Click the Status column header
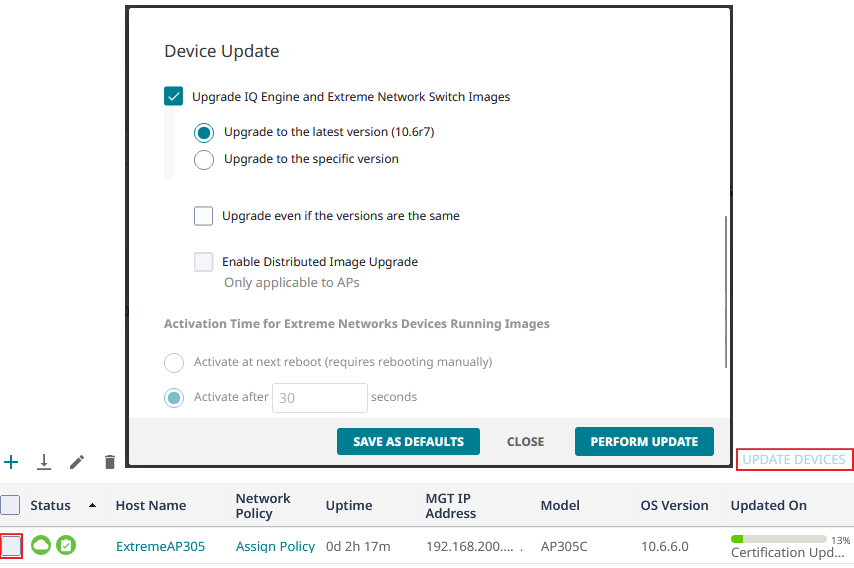 tap(50, 505)
